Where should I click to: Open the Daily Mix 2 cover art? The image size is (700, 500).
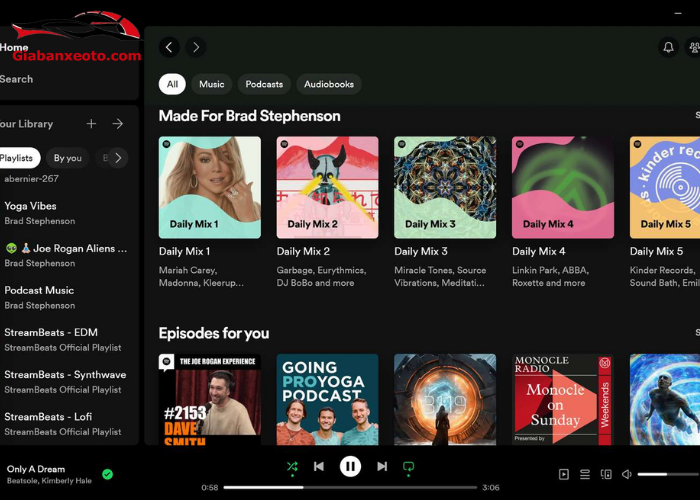pos(328,188)
